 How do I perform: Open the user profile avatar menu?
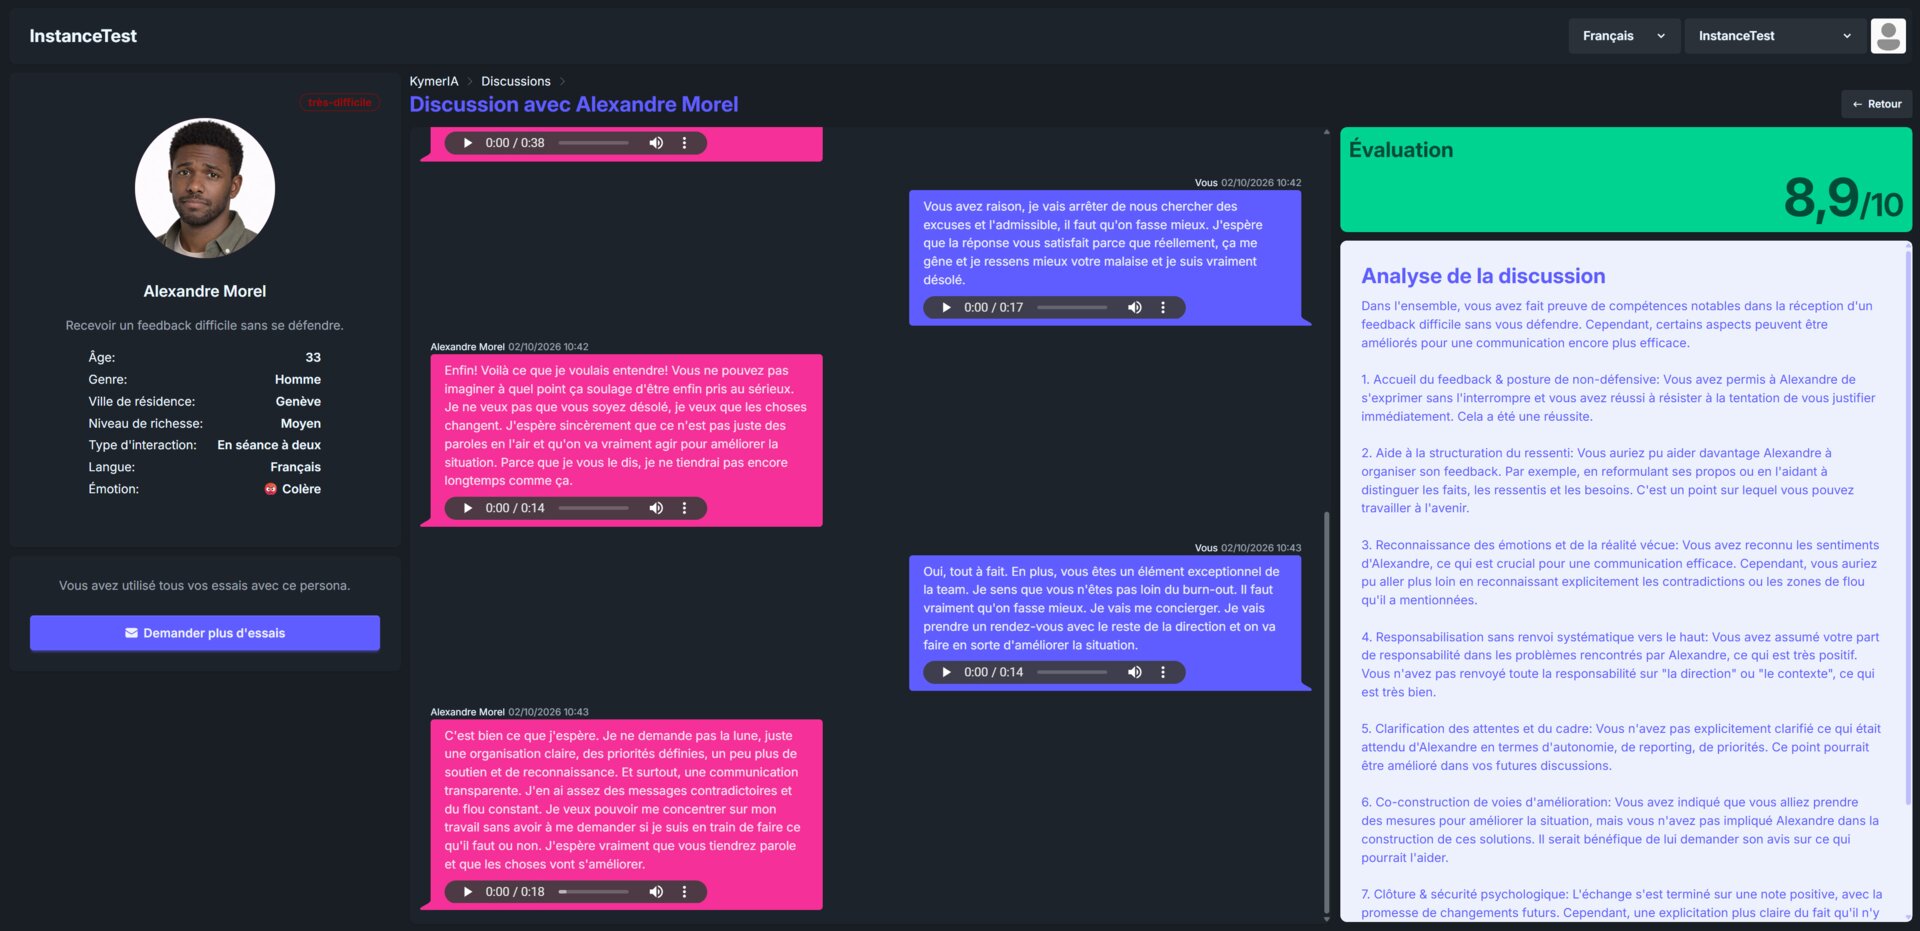[1888, 36]
